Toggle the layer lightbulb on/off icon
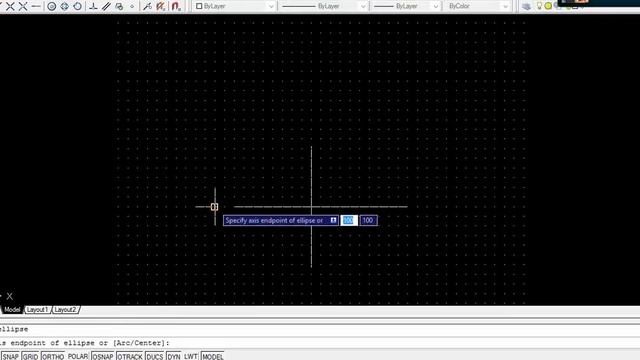 pyautogui.click(x=539, y=6)
